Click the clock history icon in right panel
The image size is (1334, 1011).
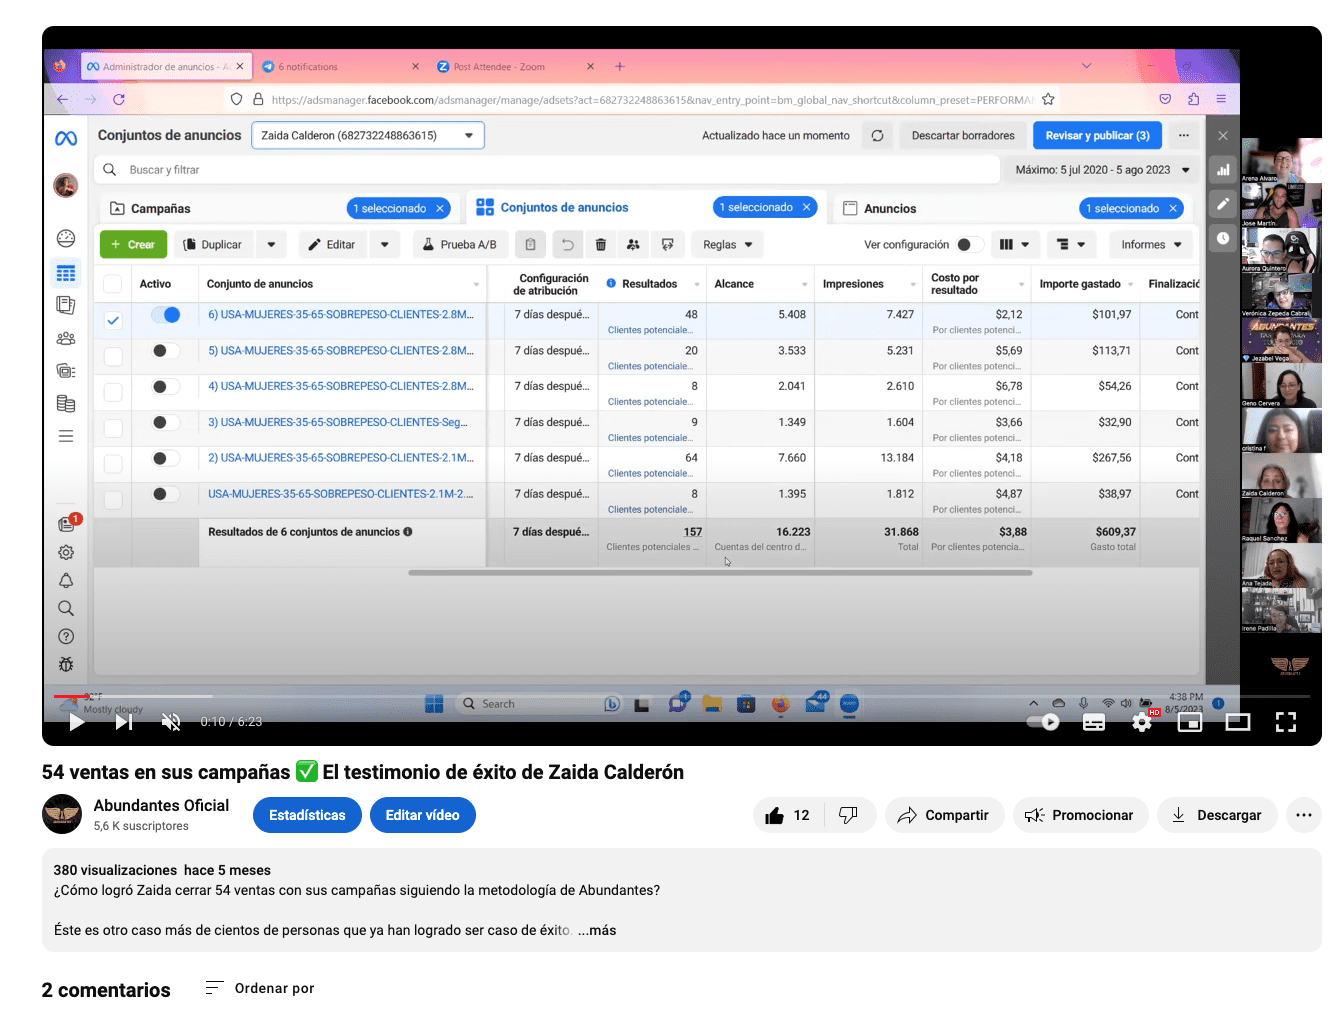point(1223,238)
